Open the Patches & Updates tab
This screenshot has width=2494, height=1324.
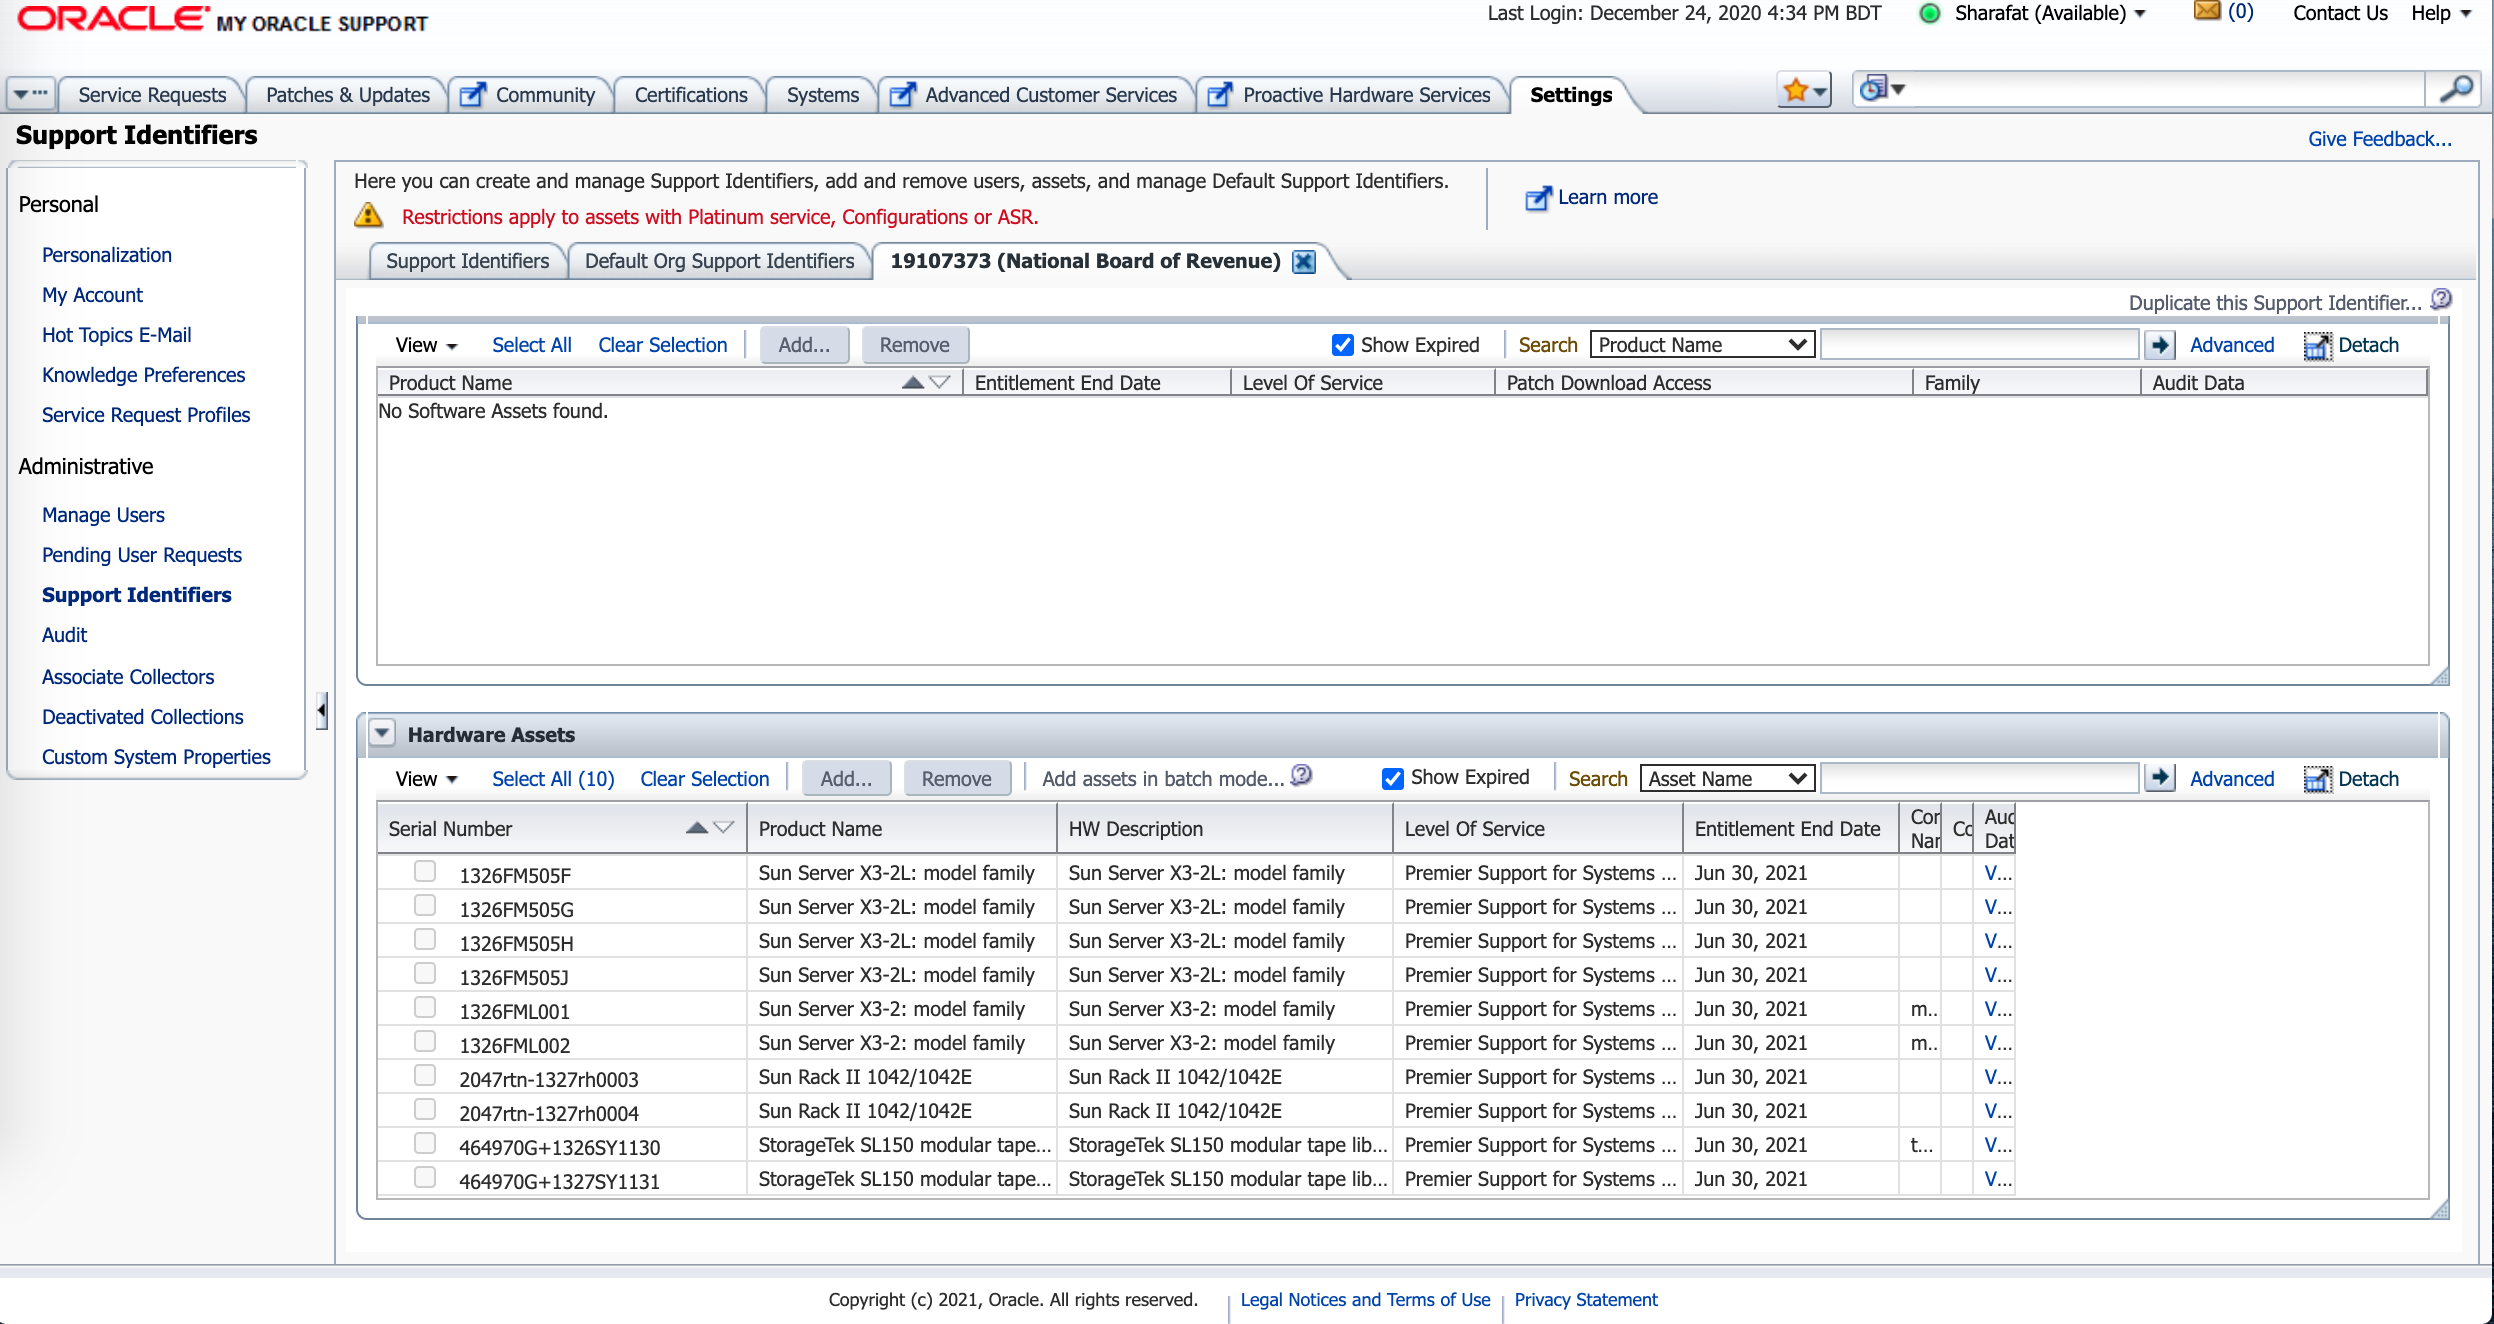pyautogui.click(x=348, y=95)
